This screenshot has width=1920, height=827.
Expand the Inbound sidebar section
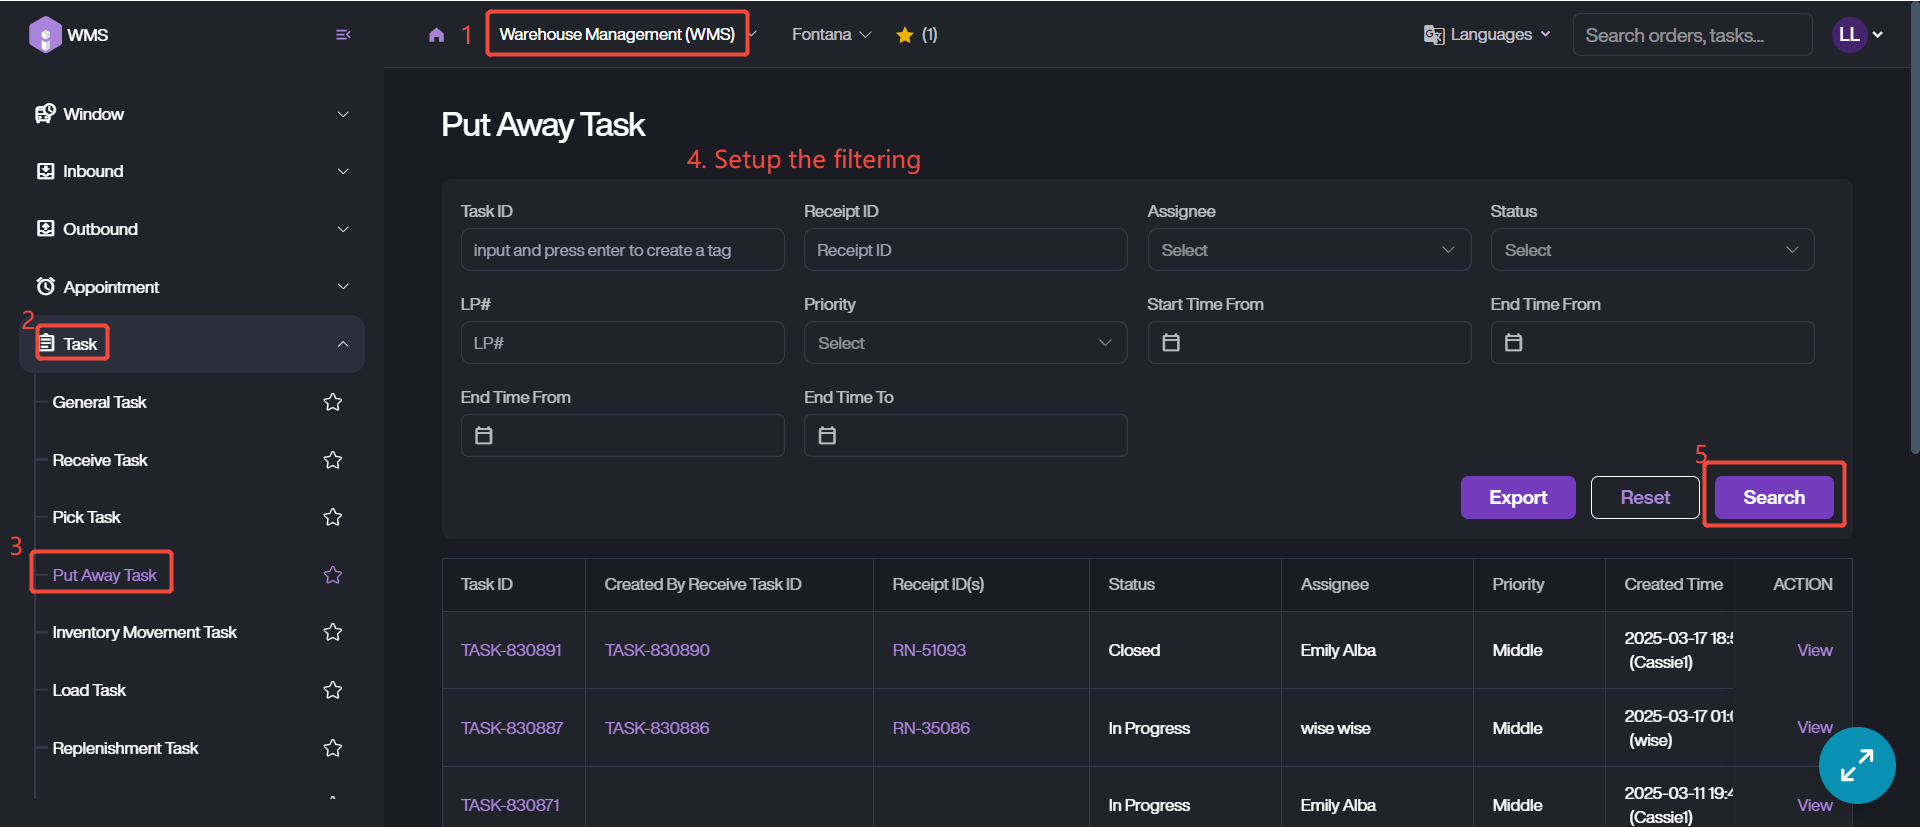(x=343, y=171)
